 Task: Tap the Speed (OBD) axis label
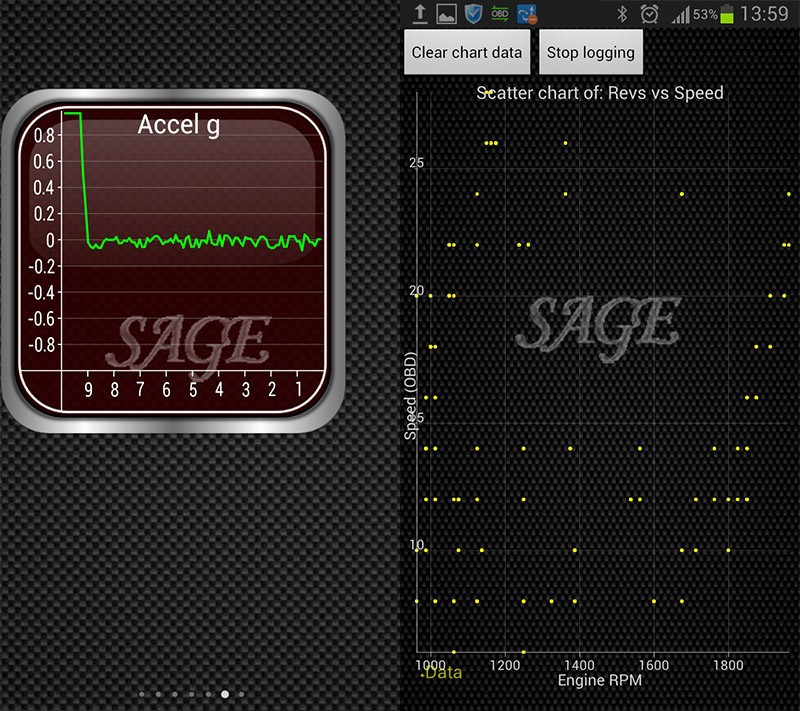[410, 397]
